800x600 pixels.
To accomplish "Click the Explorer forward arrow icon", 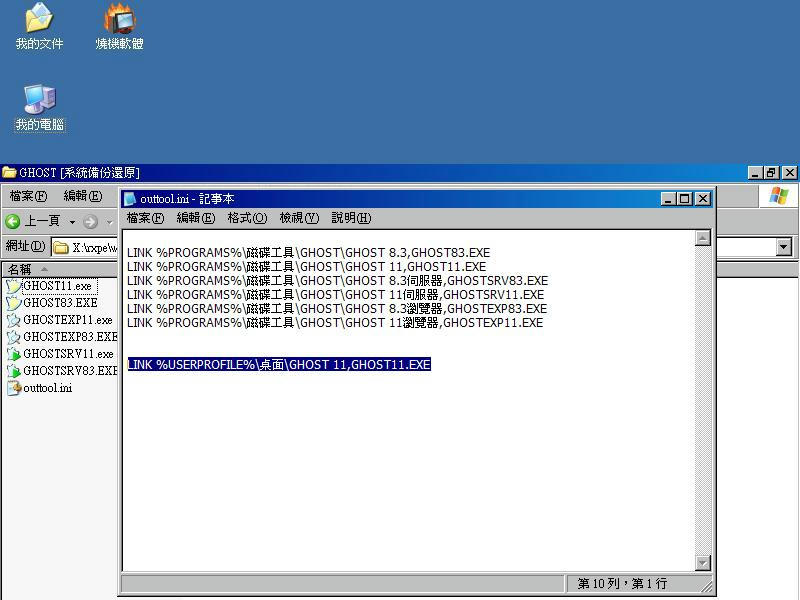I will coord(90,221).
